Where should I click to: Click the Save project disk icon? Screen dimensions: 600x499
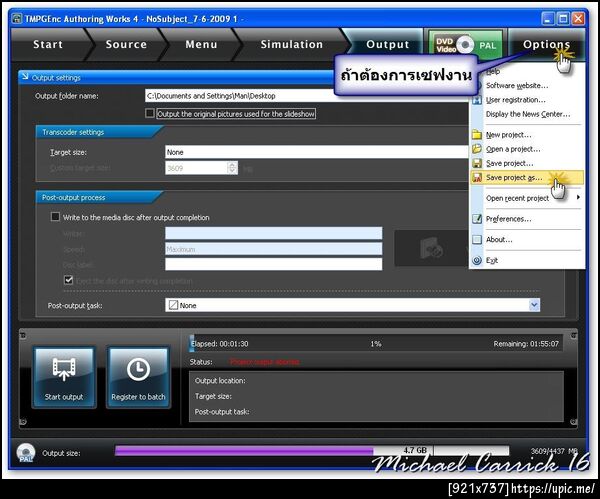coord(477,163)
